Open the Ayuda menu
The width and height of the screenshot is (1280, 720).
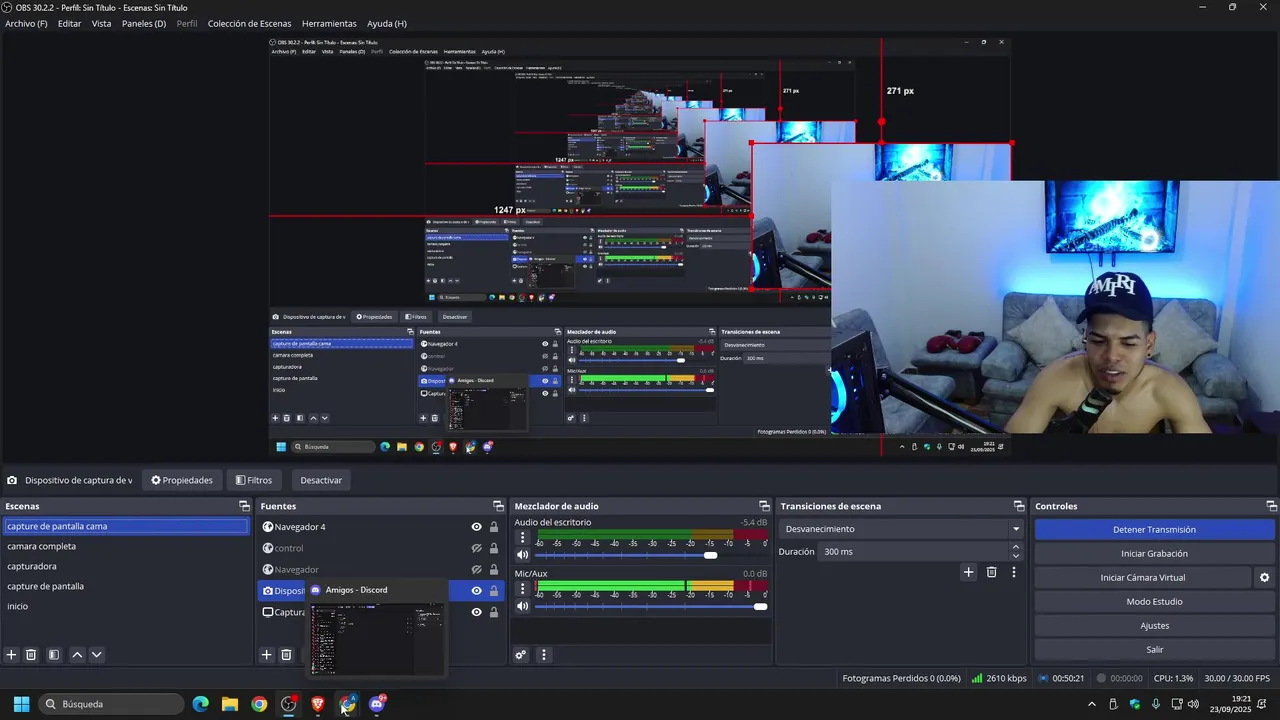click(x=387, y=24)
